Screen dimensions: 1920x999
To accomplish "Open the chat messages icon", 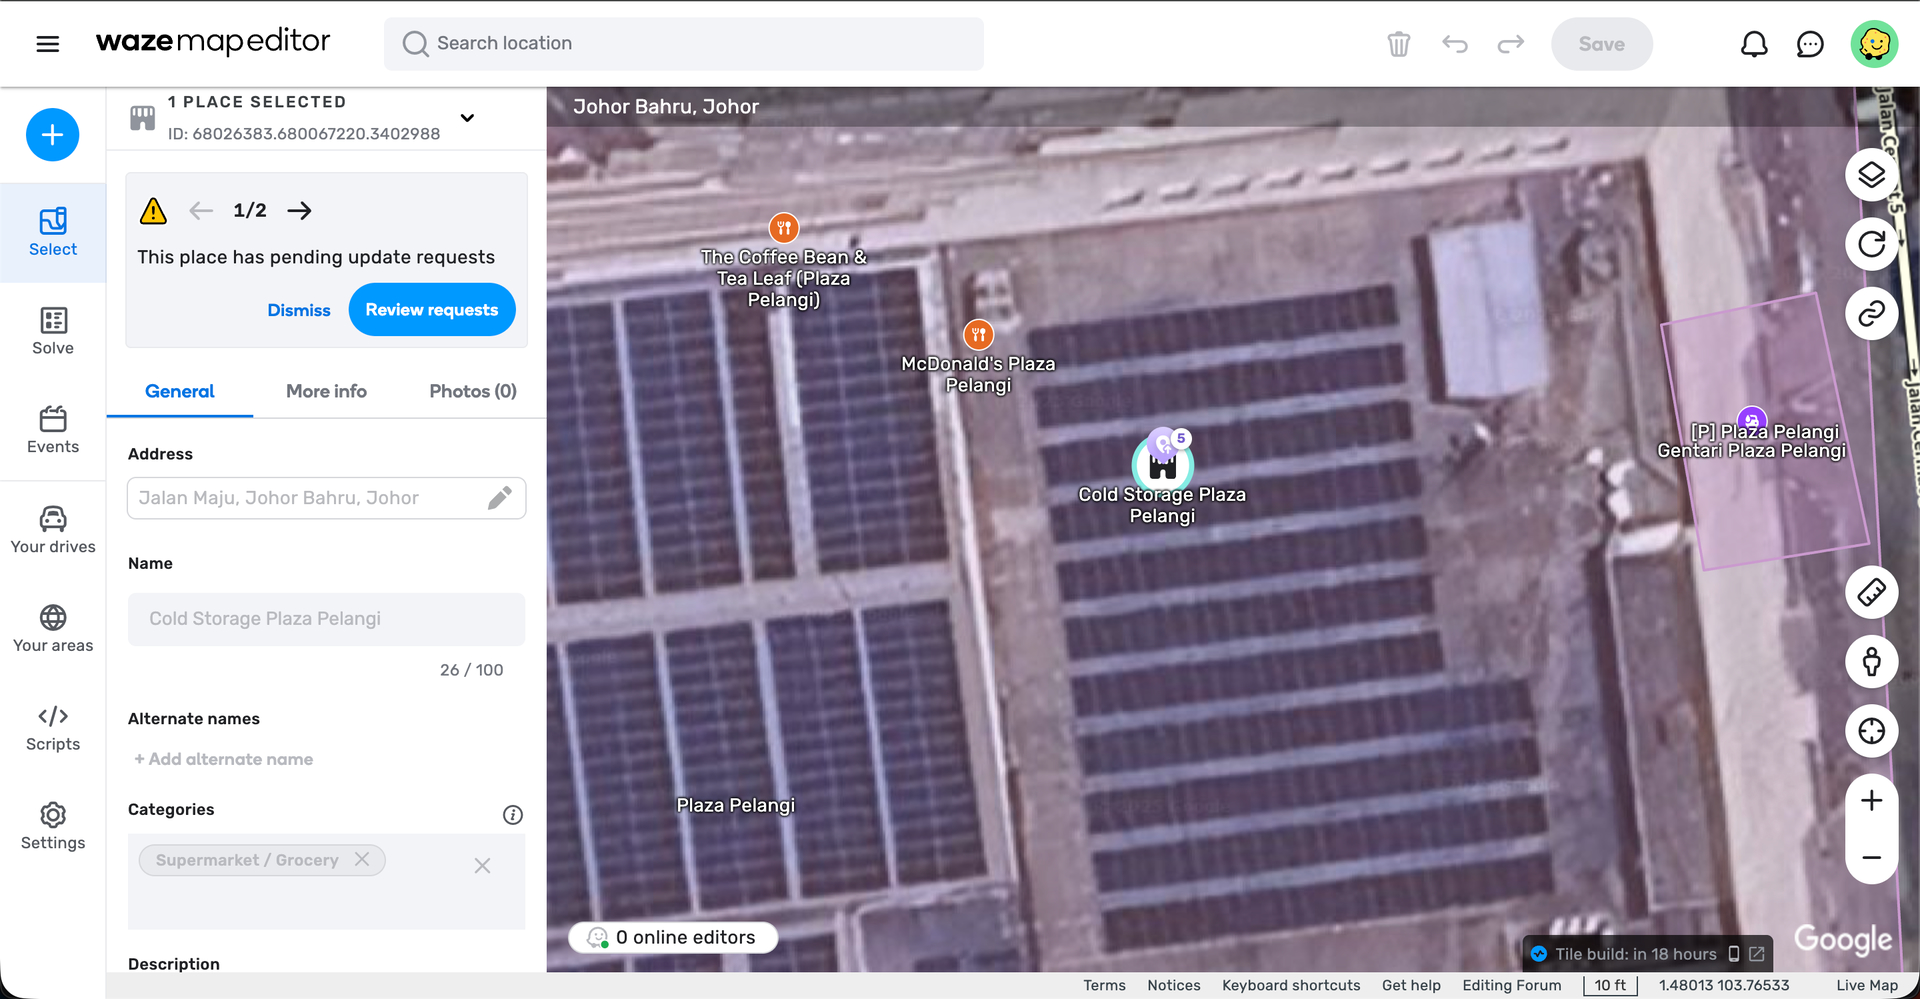I will pyautogui.click(x=1810, y=44).
